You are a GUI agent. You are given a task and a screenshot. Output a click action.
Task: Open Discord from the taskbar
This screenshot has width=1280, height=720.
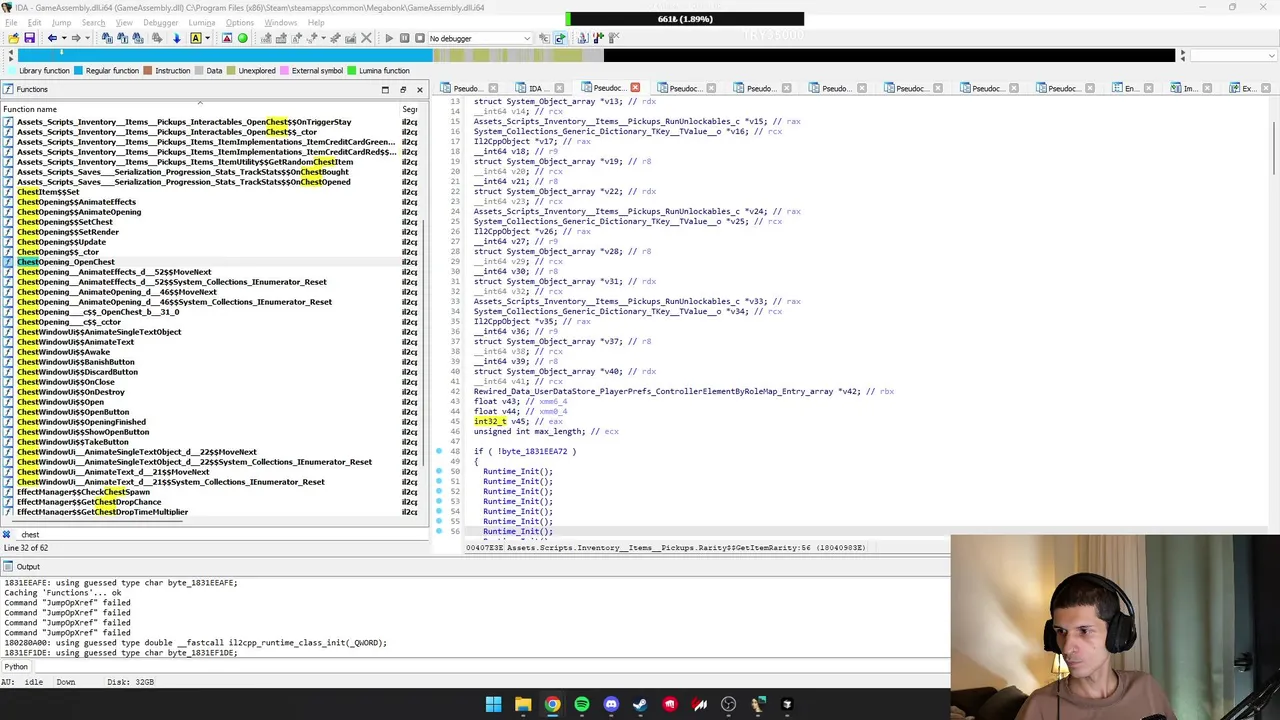(611, 704)
